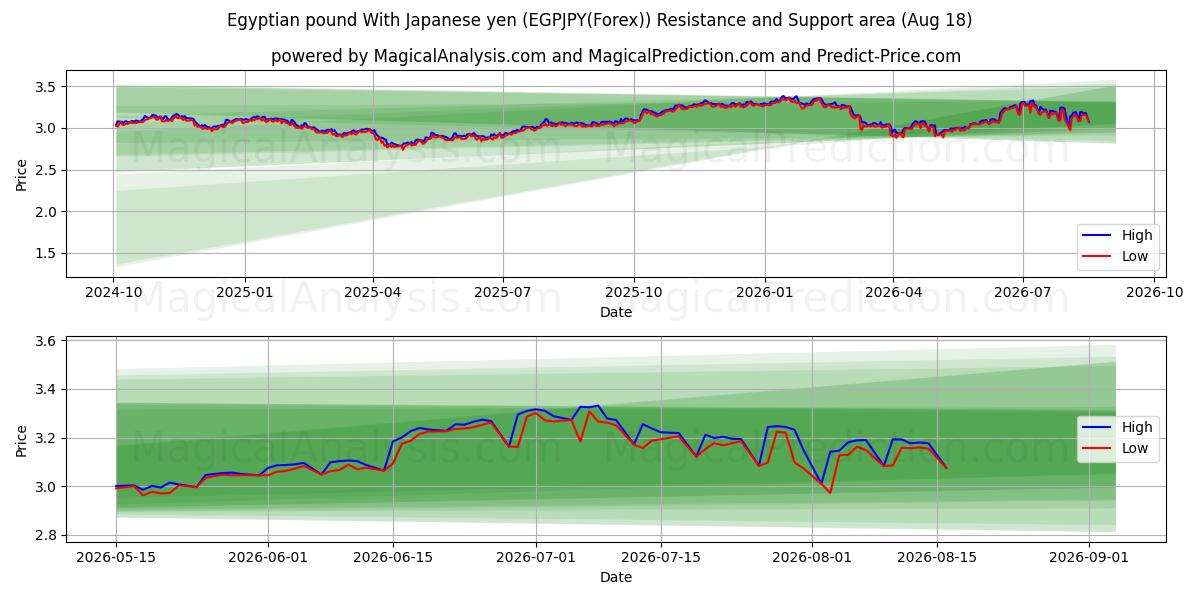Click the top chart 'Date' axis label
This screenshot has height=600, width=1200.
616,312
